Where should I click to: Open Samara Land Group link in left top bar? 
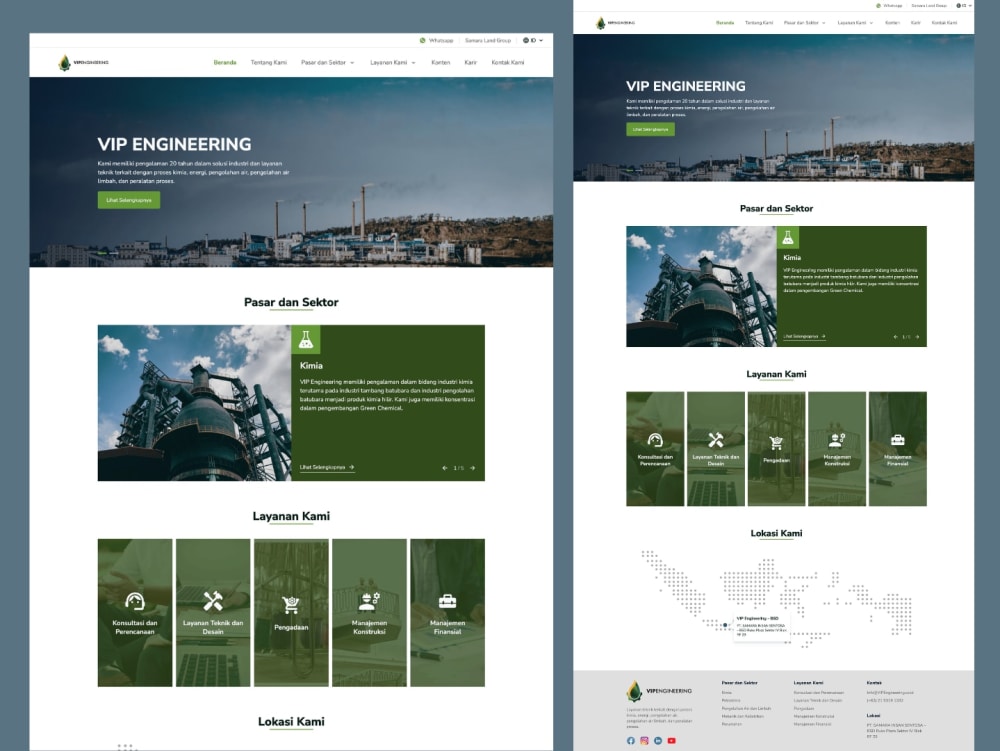pyautogui.click(x=488, y=40)
